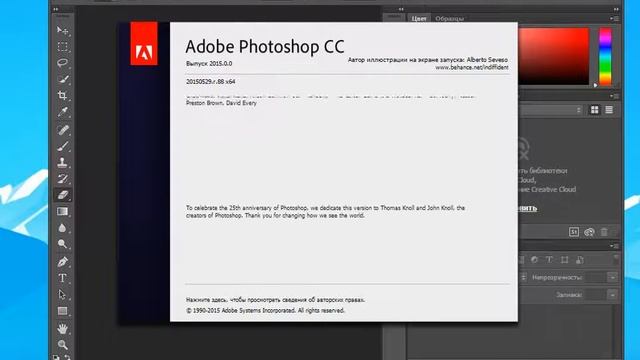Open the Libraries panel flyout menu
This screenshot has width=640, height=360.
[615, 96]
